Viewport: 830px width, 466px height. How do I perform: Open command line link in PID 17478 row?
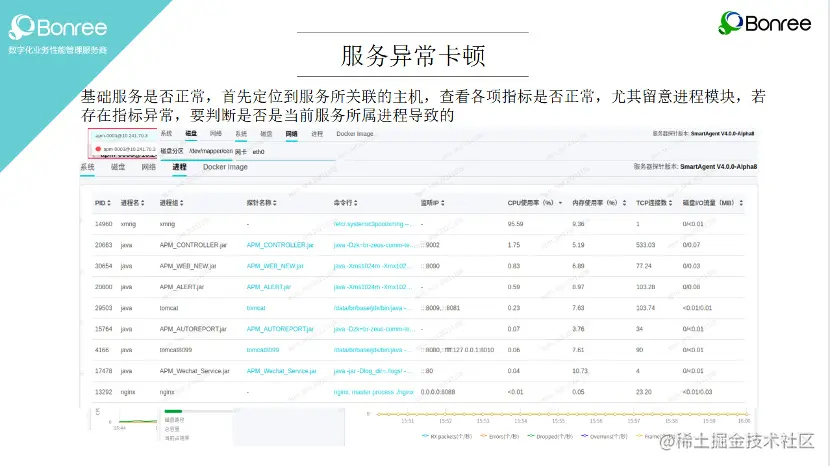[372, 371]
